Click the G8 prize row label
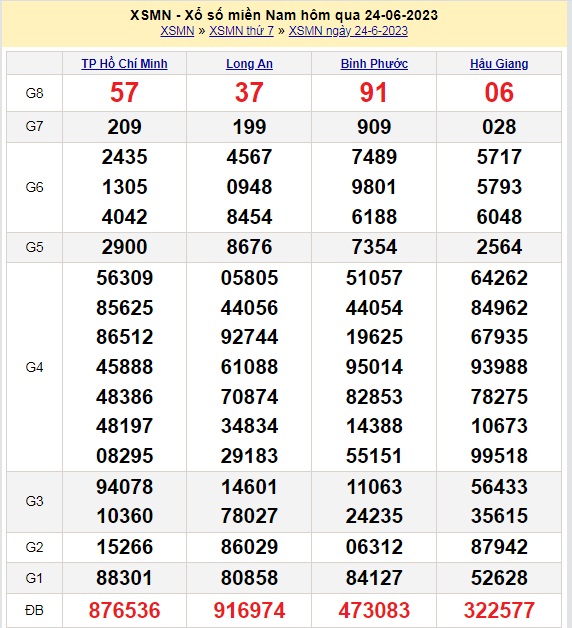The width and height of the screenshot is (572, 628). 34,93
